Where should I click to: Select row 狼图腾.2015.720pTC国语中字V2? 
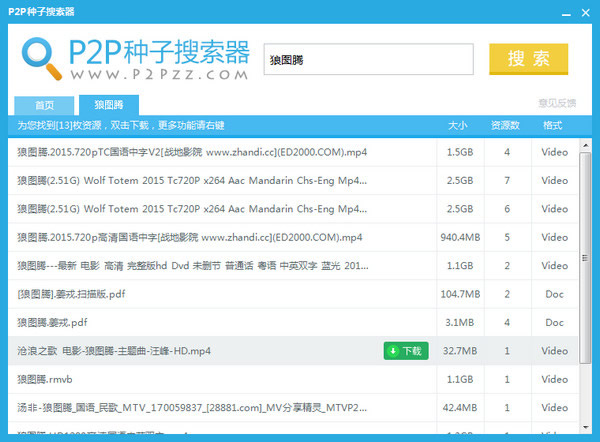(293, 152)
